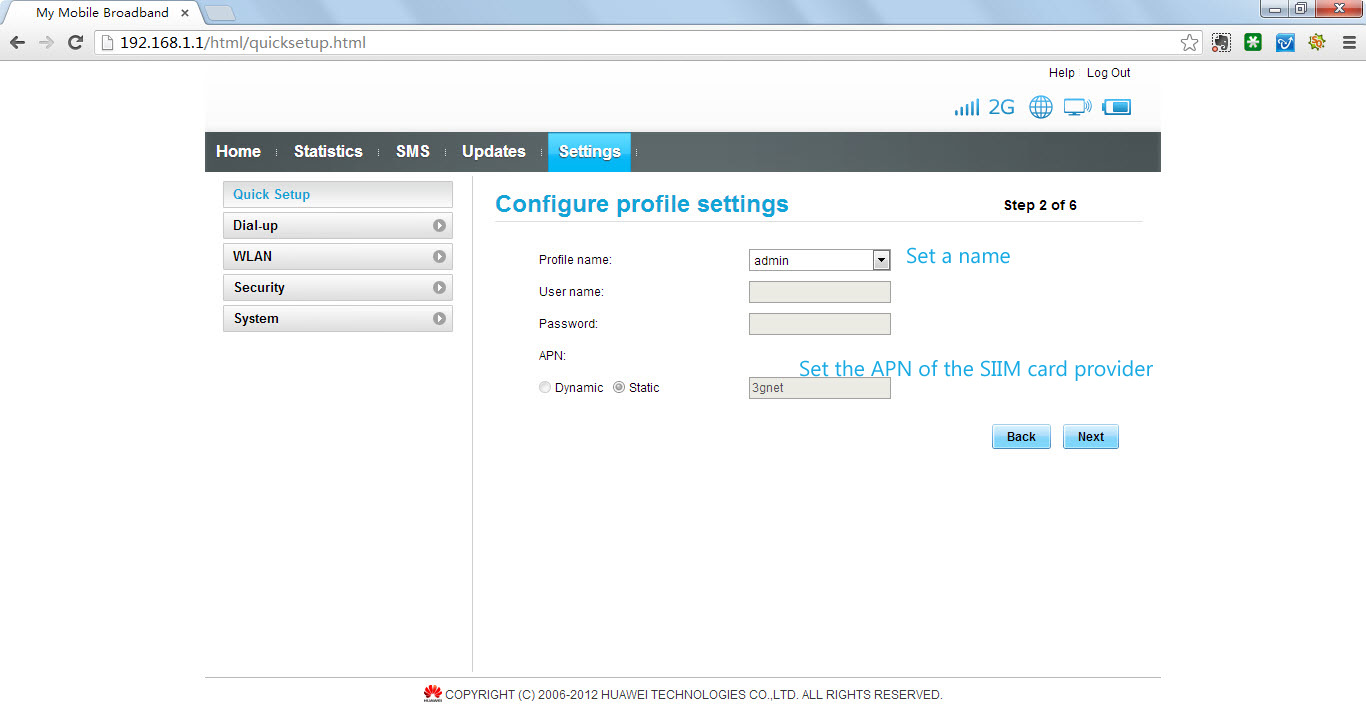Viewport: 1366px width, 728px height.
Task: Go Back to the previous setup step
Action: 1020,437
